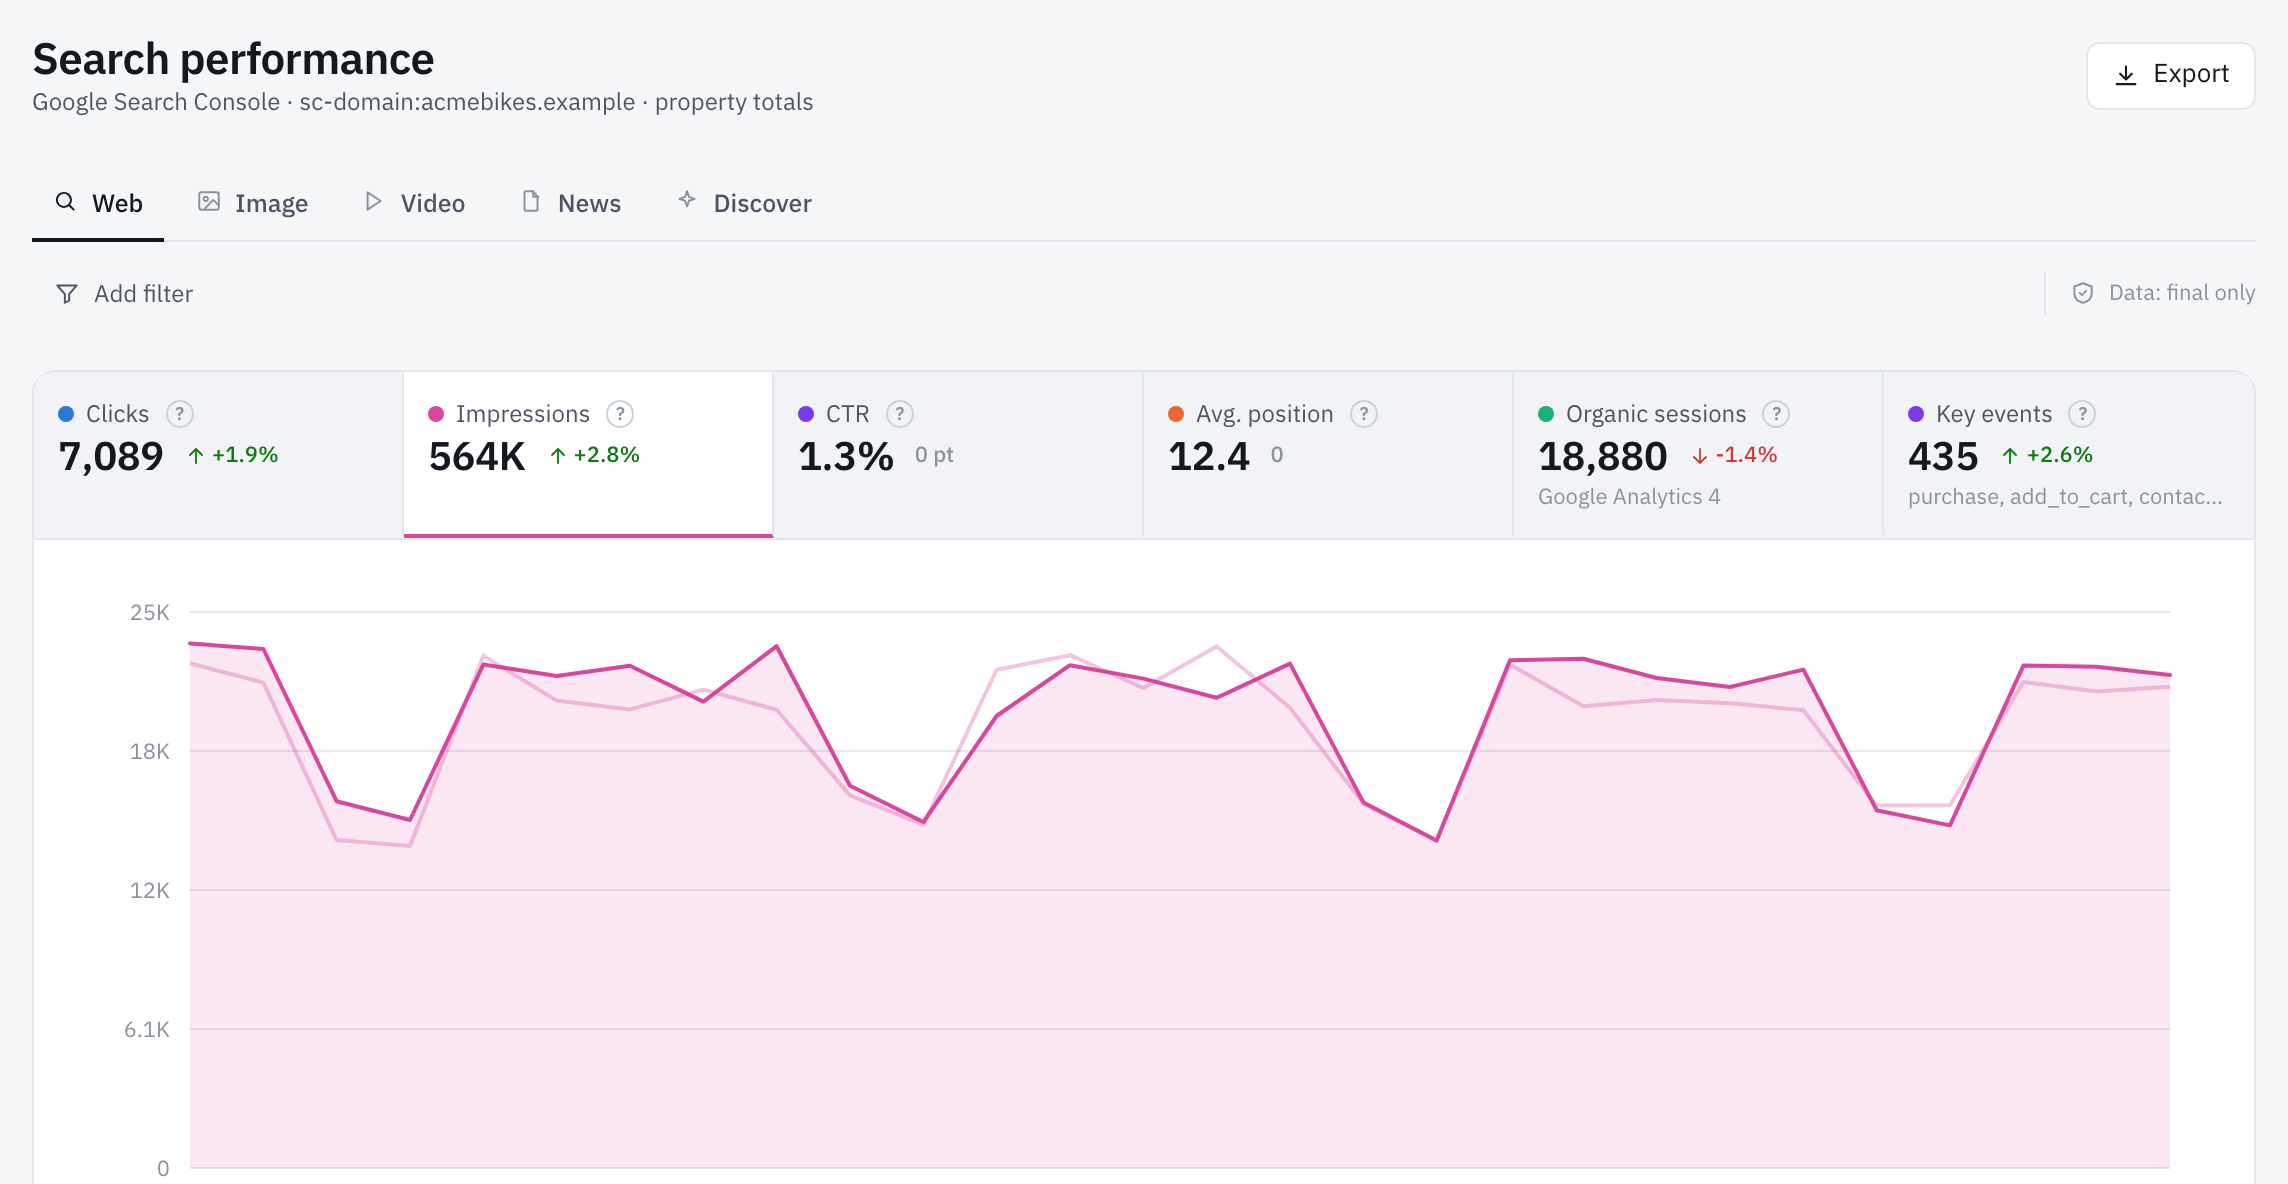
Task: Toggle the Impressions metric card off
Action: pyautogui.click(x=588, y=455)
